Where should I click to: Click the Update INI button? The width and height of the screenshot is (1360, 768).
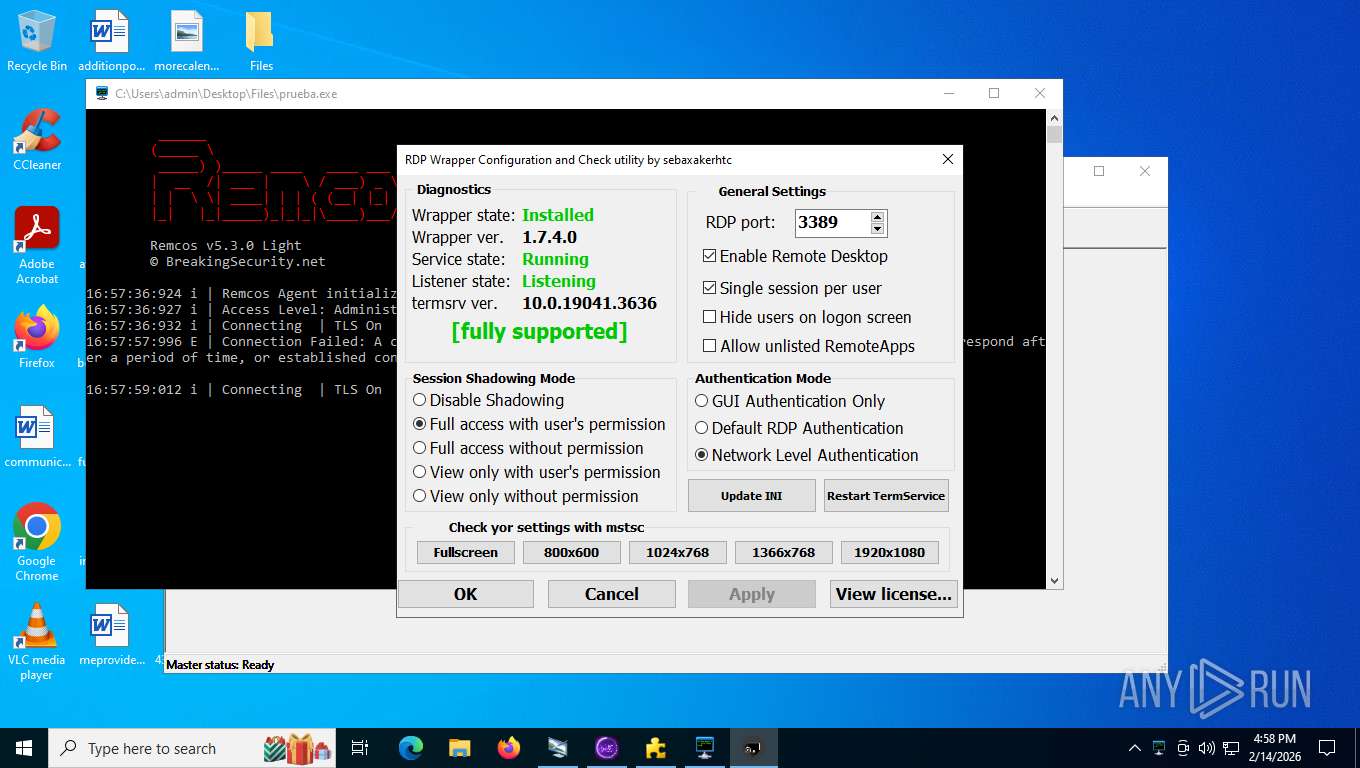pyautogui.click(x=752, y=496)
